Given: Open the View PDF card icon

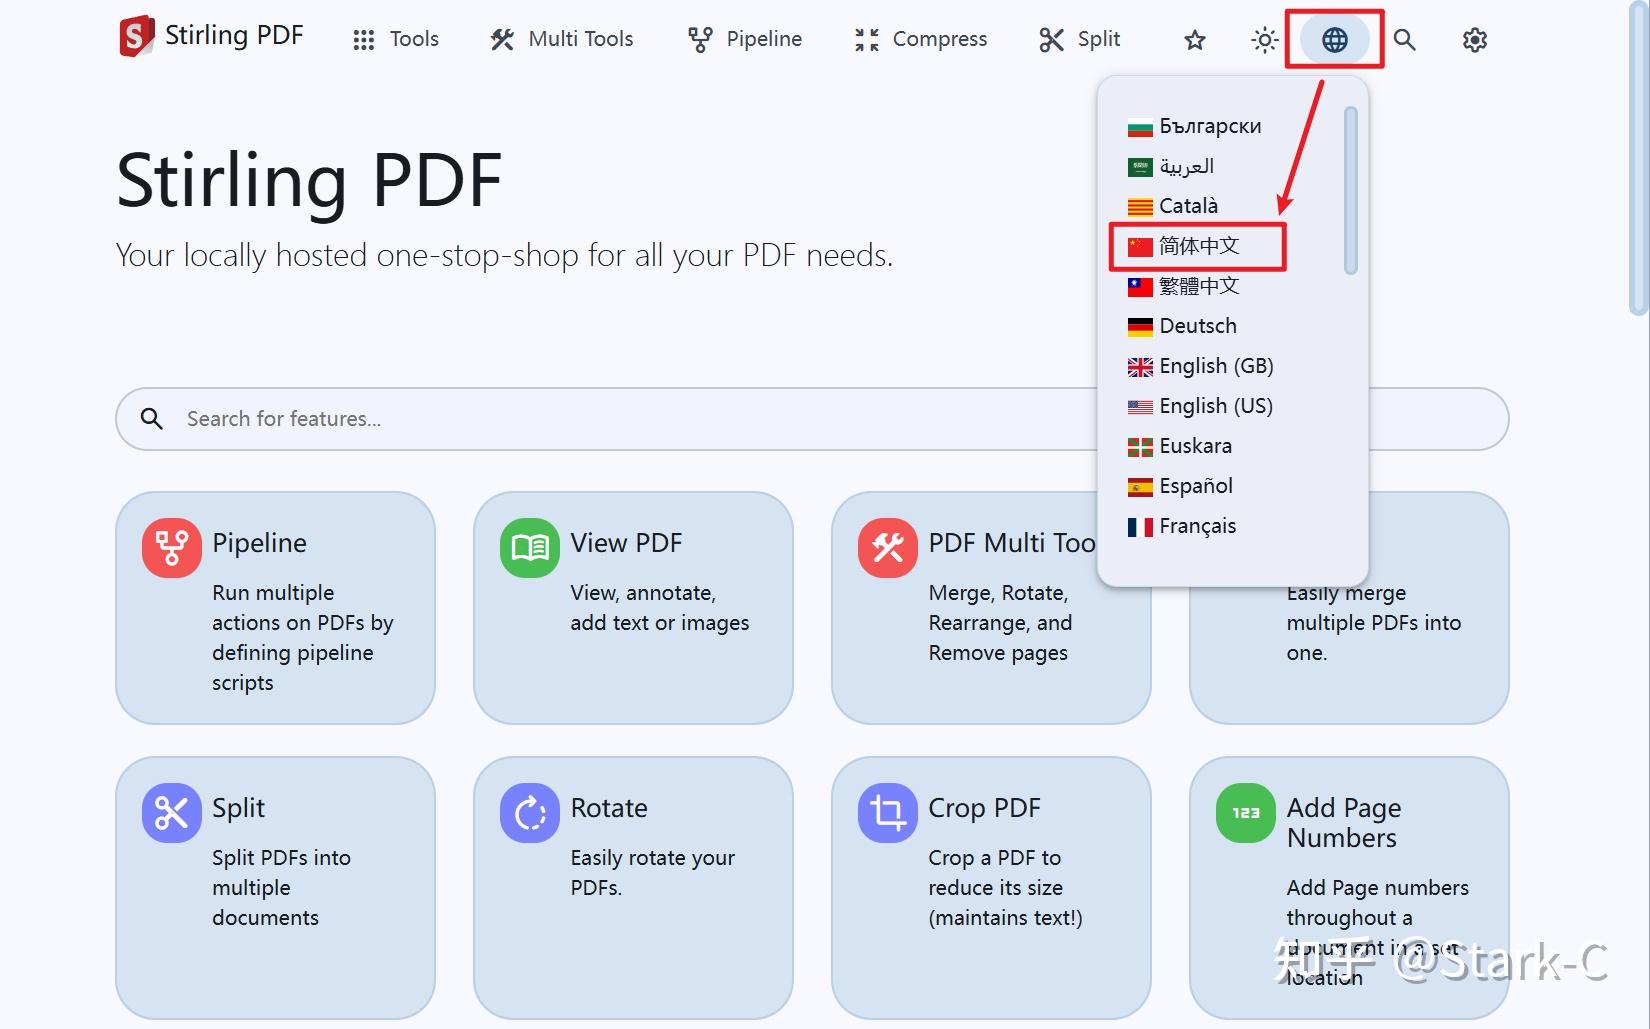Looking at the screenshot, I should tap(530, 547).
